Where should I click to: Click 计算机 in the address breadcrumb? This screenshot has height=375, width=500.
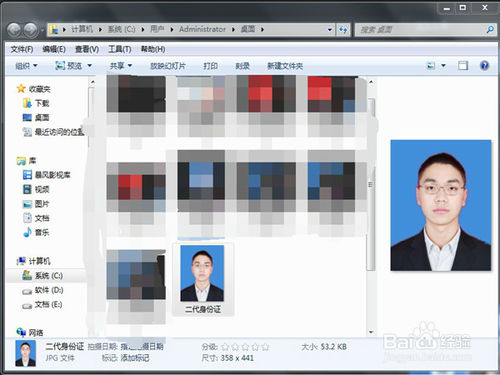(82, 29)
